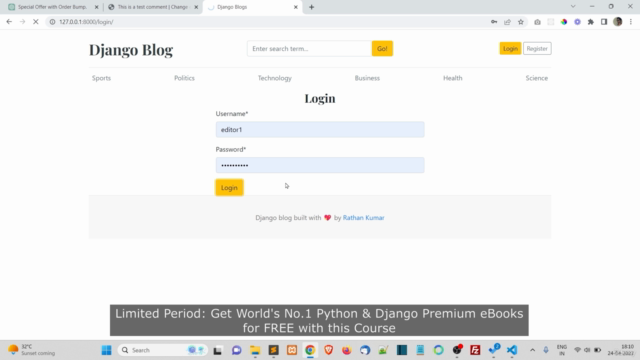Open the Health category
Image resolution: width=640 pixels, height=360 pixels.
tap(453, 78)
